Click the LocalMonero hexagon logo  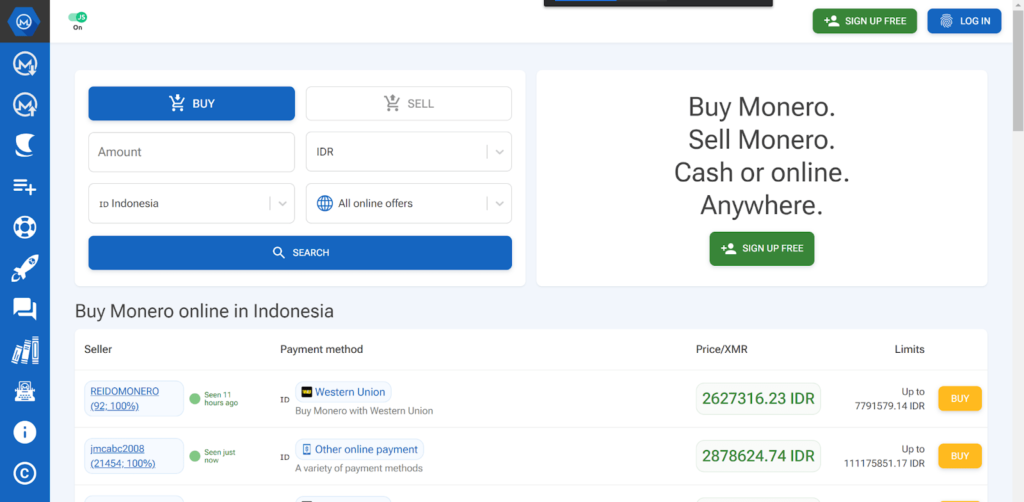(x=25, y=22)
